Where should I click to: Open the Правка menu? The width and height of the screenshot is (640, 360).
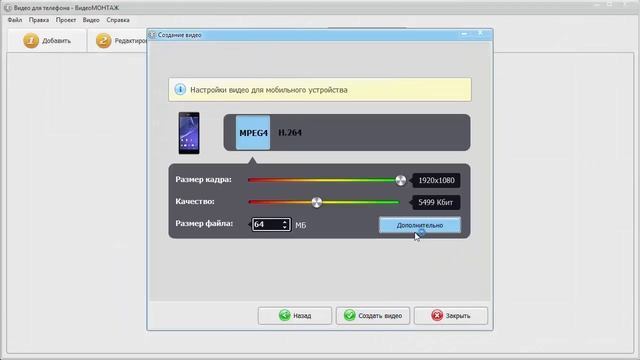click(39, 20)
